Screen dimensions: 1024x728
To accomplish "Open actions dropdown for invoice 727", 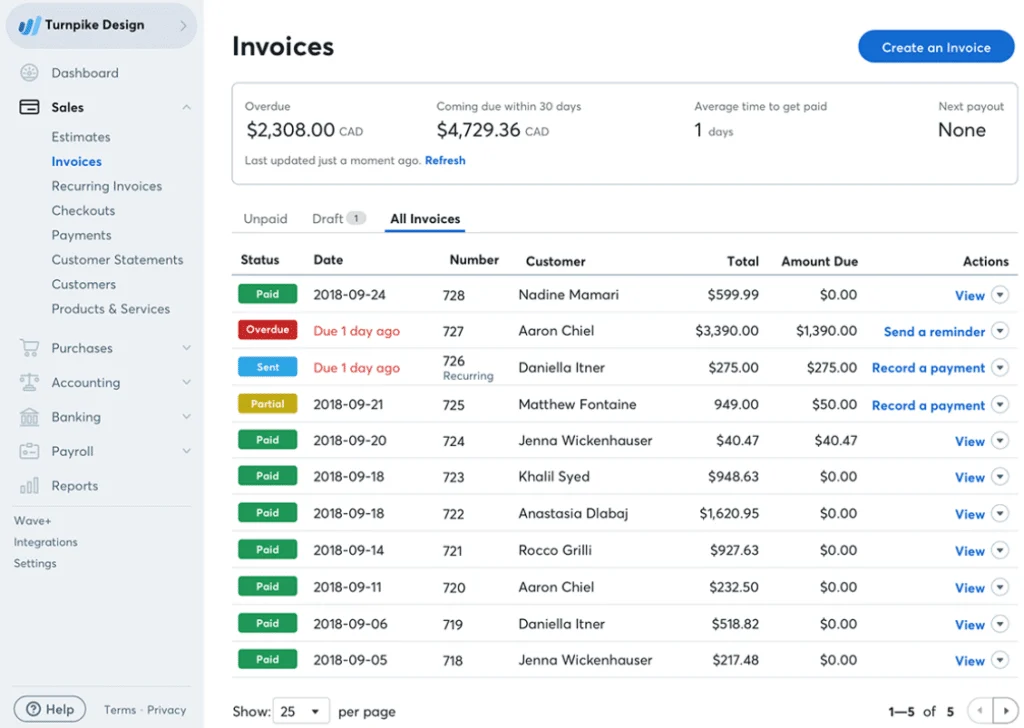I will pyautogui.click(x=999, y=331).
